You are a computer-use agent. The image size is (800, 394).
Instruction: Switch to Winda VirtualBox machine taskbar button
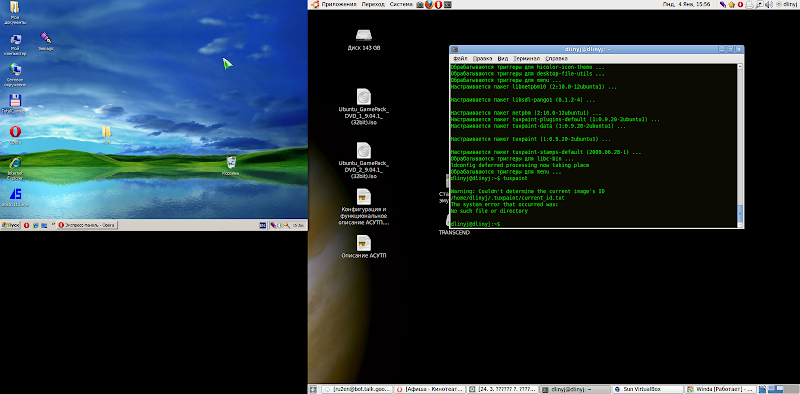coord(720,389)
